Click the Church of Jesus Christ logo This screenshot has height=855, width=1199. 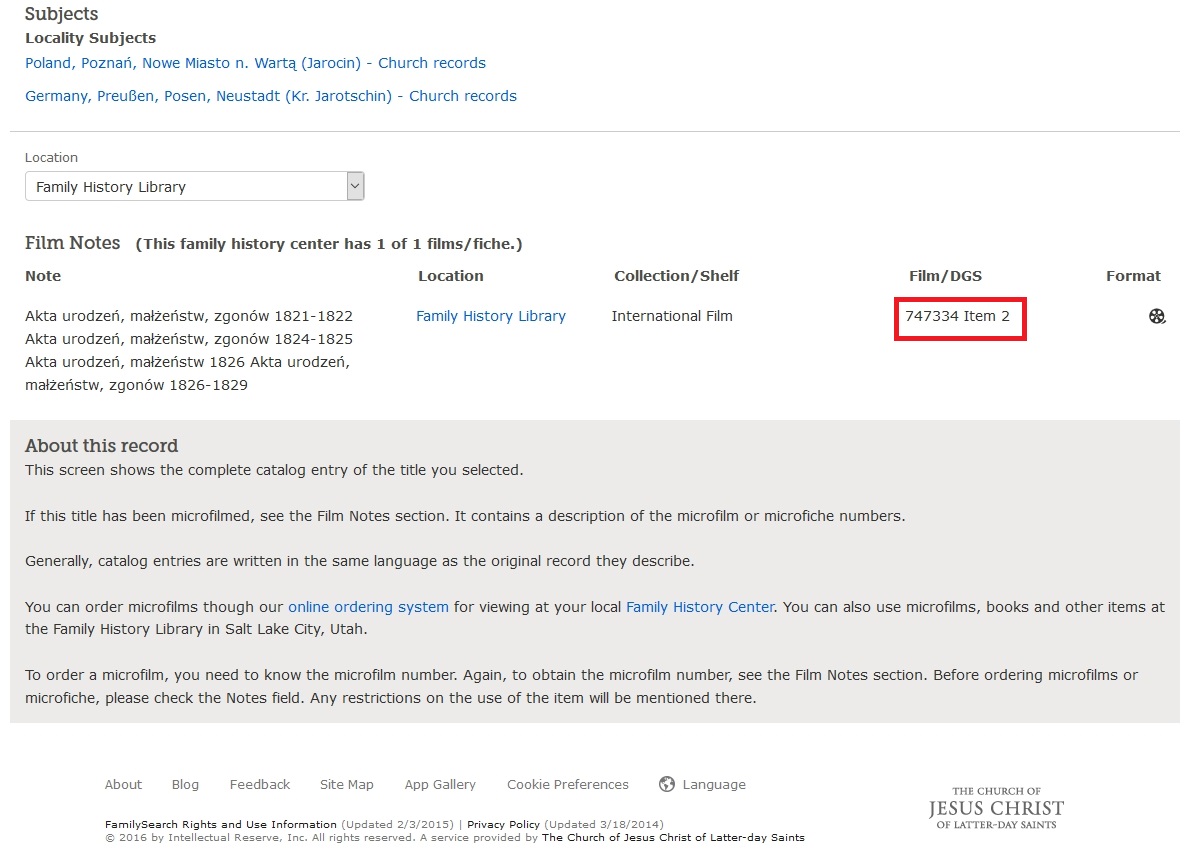pos(995,807)
